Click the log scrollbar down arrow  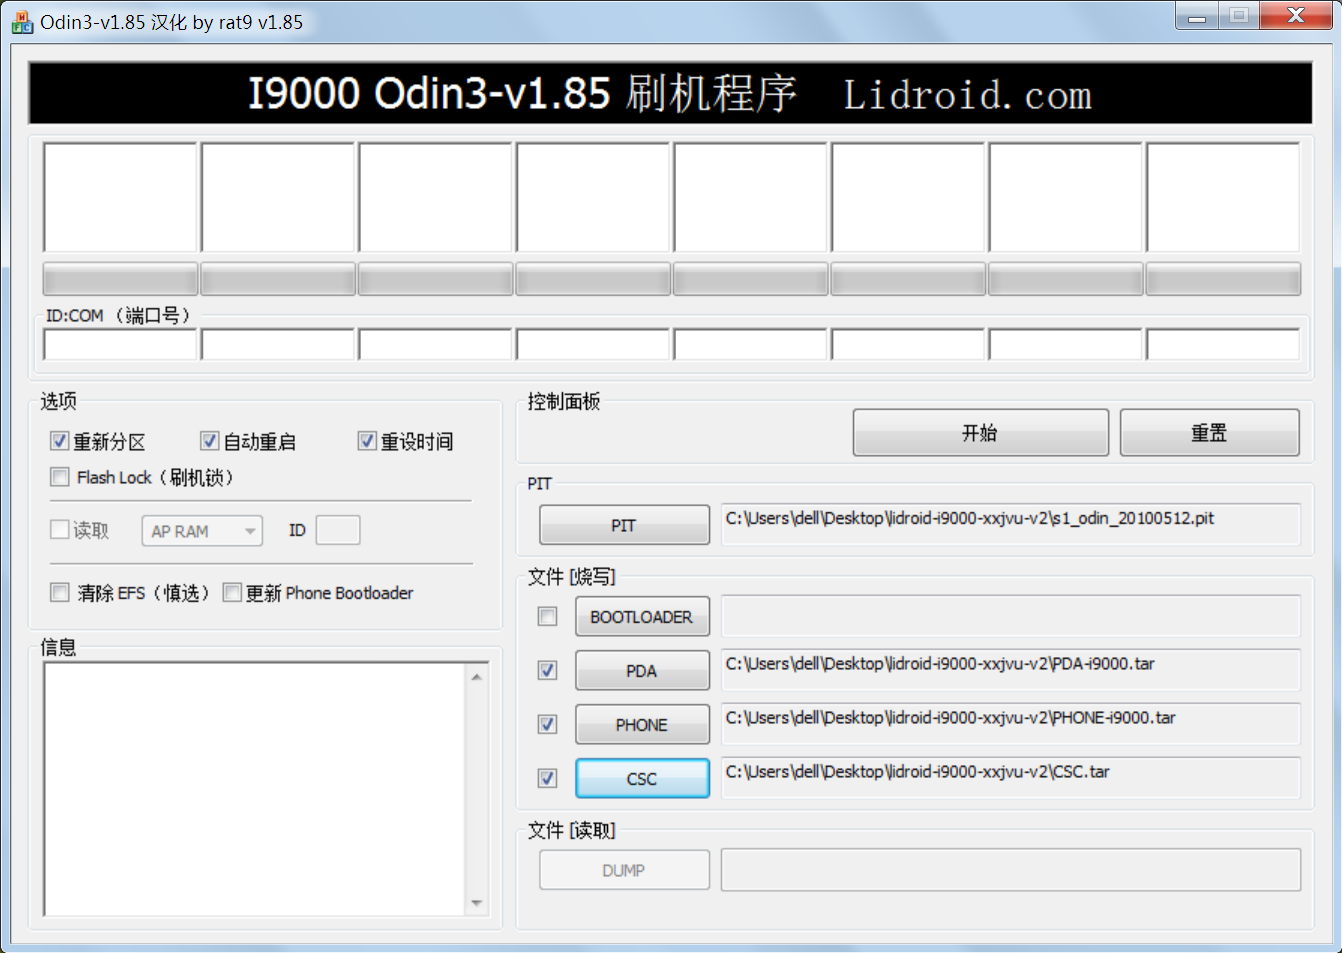[477, 903]
